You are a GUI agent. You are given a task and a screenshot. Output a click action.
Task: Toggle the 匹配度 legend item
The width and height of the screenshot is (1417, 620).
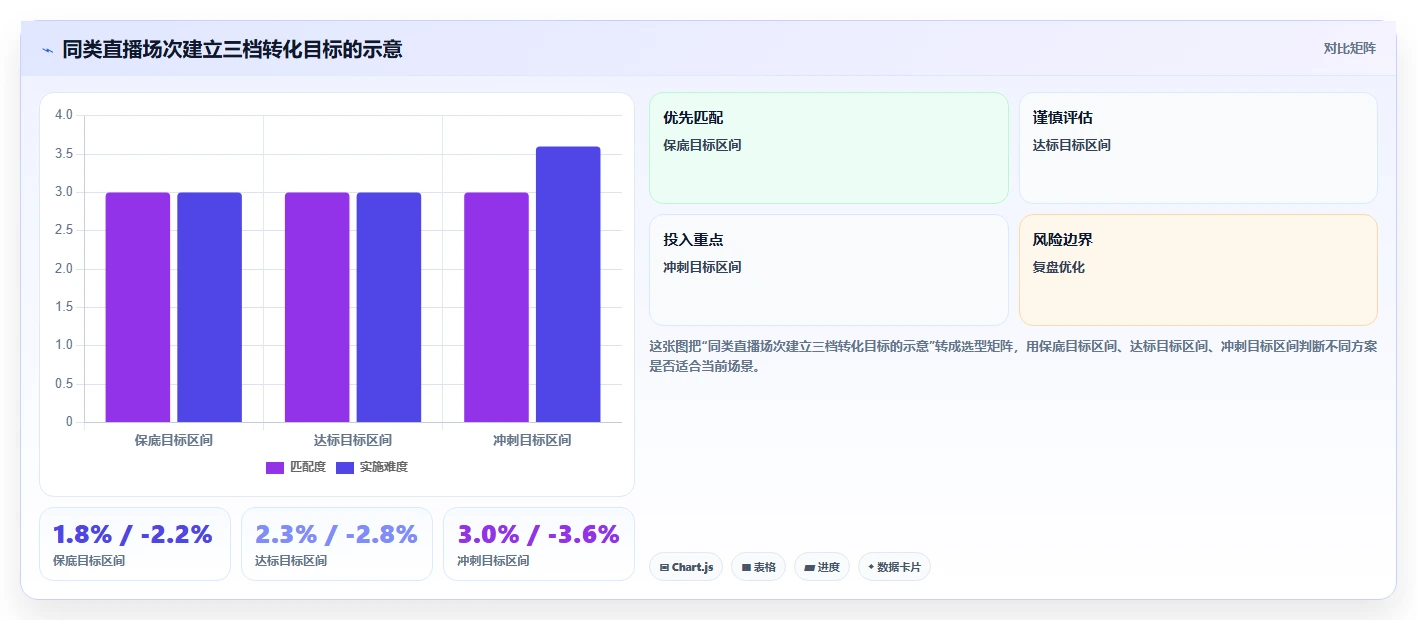tap(296, 467)
